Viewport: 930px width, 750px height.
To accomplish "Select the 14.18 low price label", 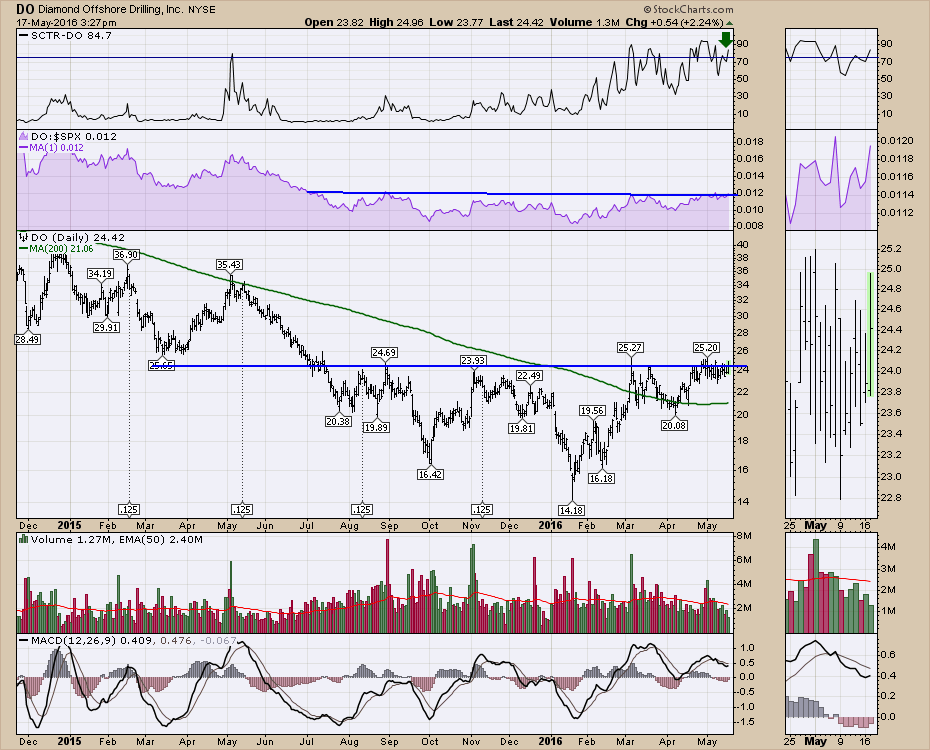I will click(x=573, y=510).
